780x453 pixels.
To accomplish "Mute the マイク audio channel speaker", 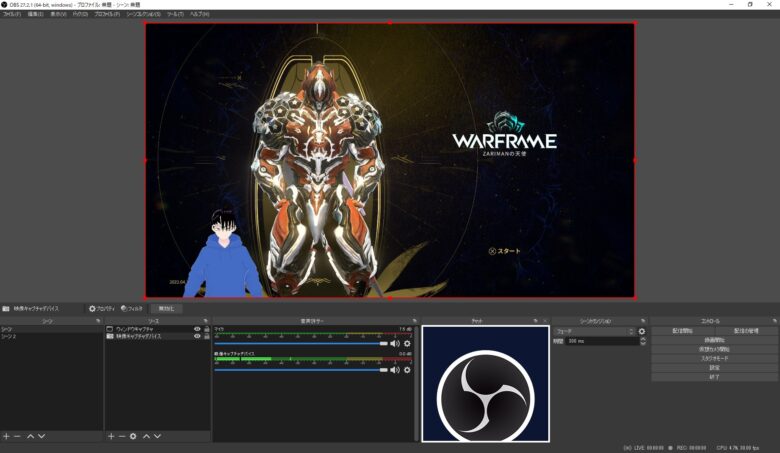I will point(395,344).
